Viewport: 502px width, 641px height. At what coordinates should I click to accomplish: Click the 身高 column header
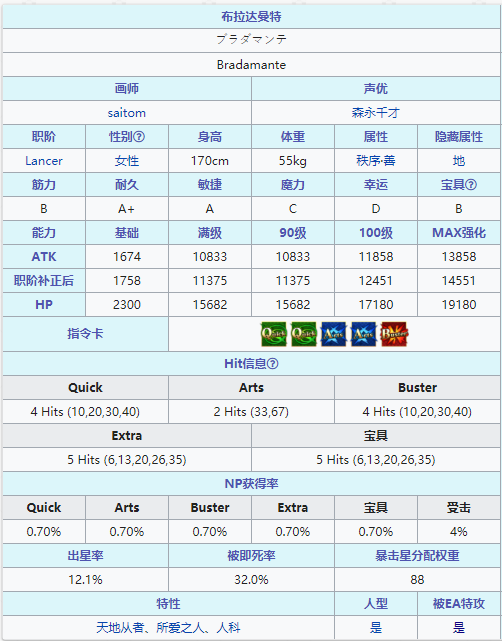210,137
